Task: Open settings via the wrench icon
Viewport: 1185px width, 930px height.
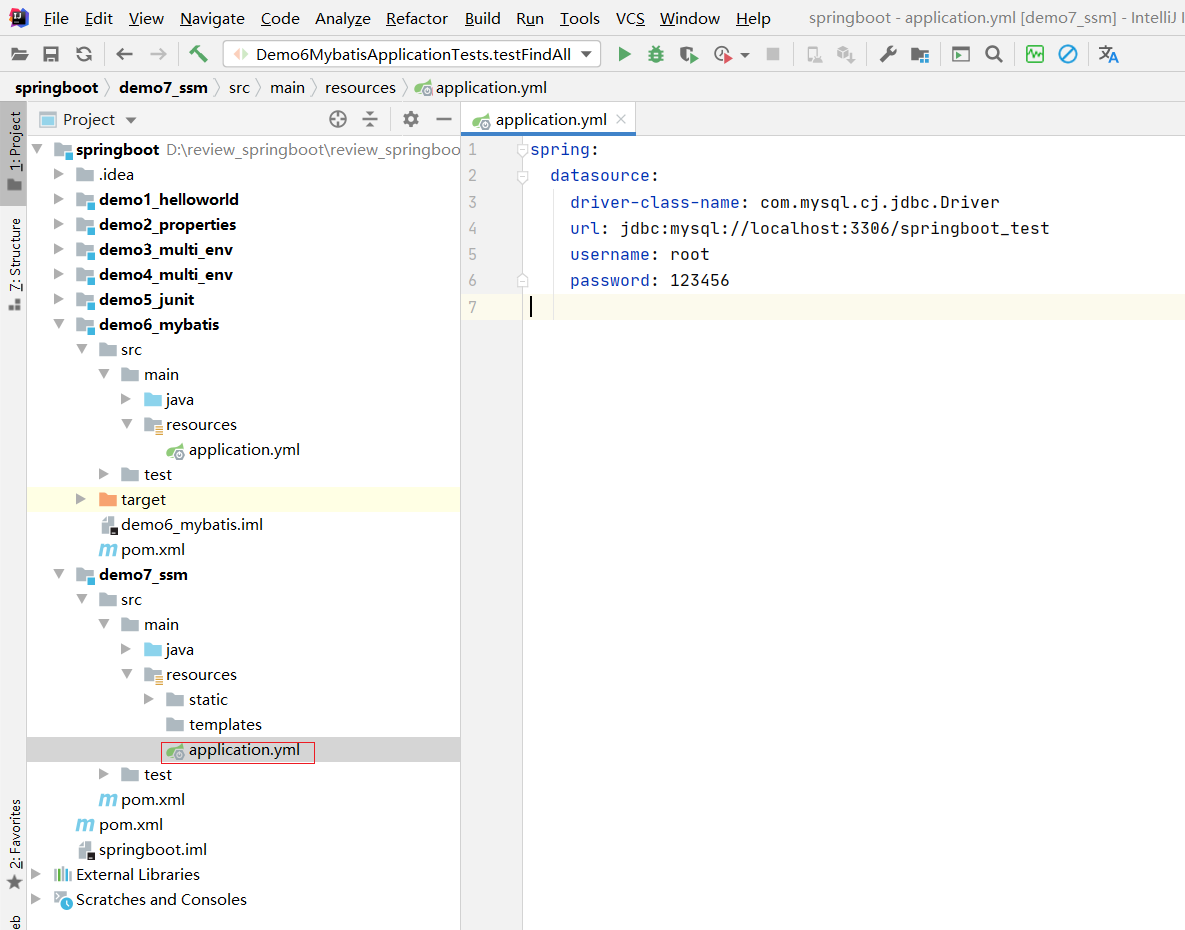Action: 887,54
